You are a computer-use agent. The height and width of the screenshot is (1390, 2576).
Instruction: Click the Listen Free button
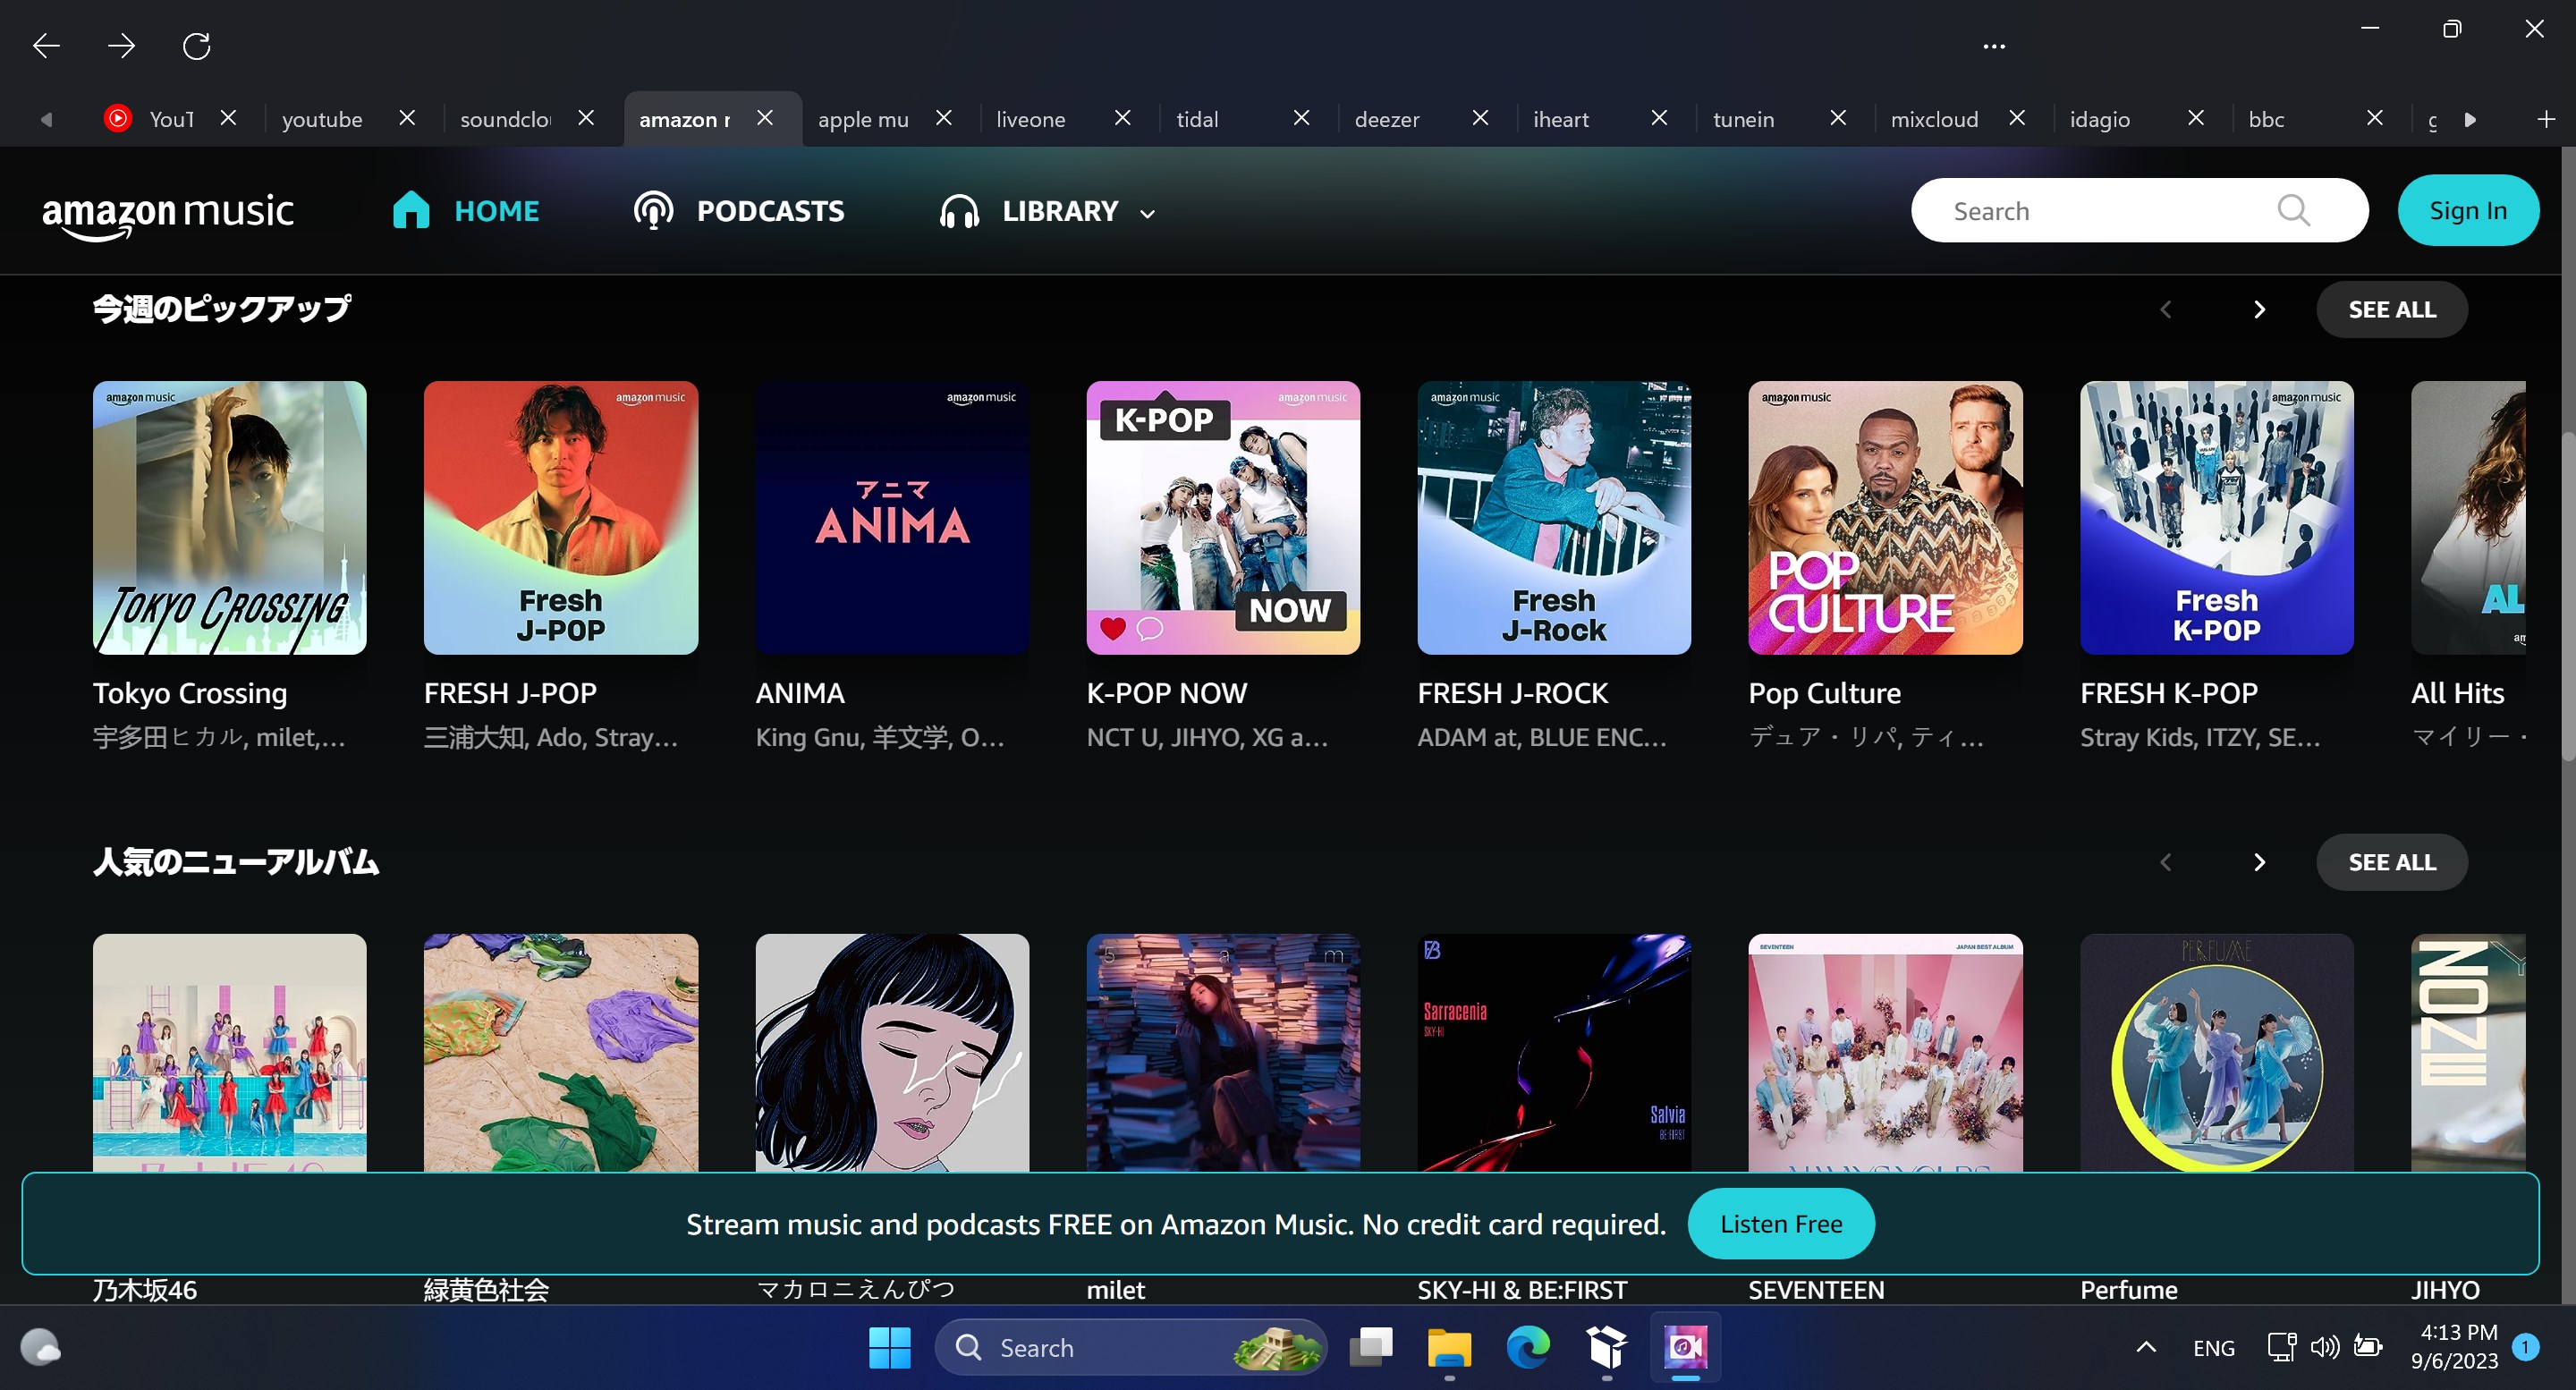tap(1780, 1223)
